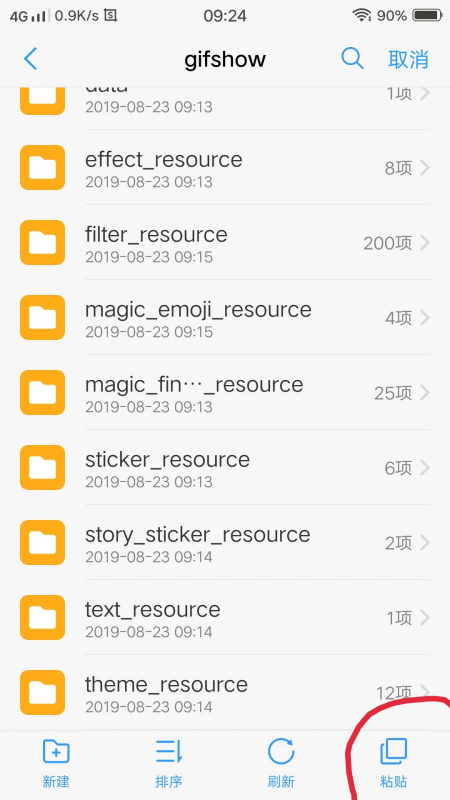
Task: Tap the gifshow title in header
Action: coord(224,60)
